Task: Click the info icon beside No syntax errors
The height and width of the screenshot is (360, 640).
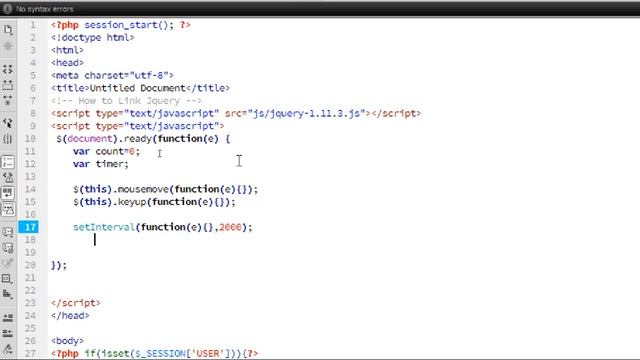Action: [x=7, y=9]
